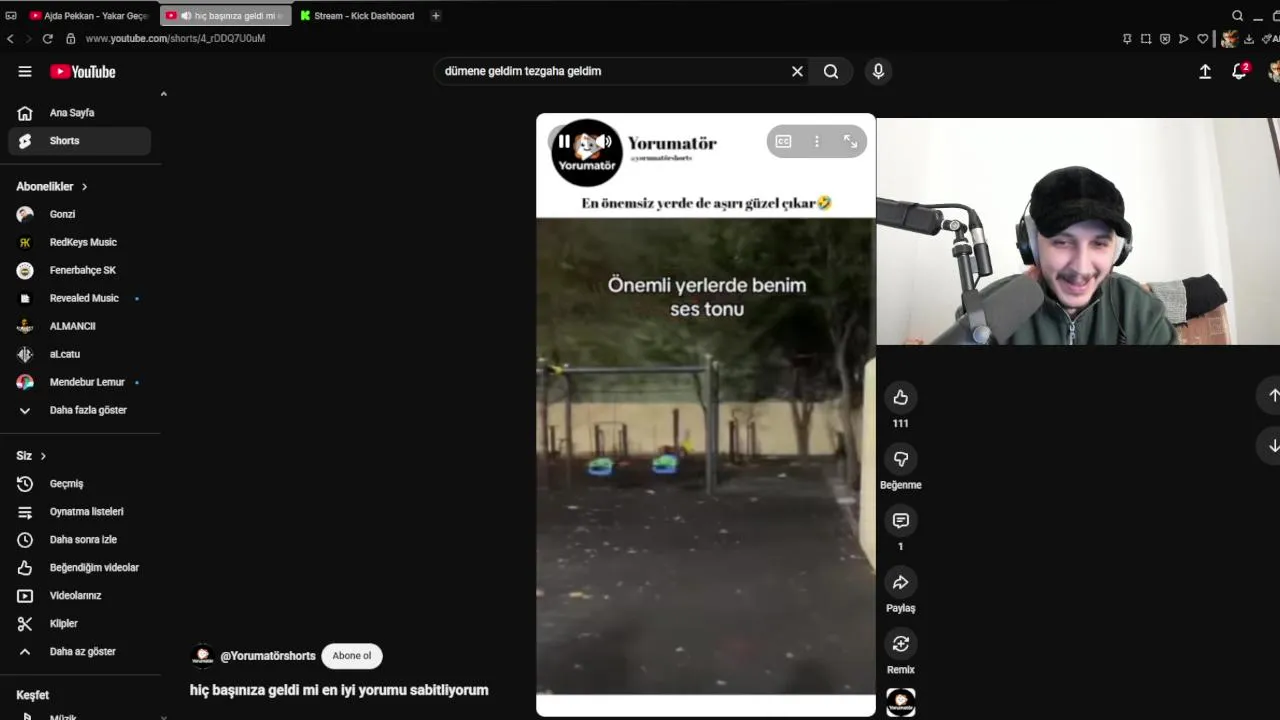Open the @Yorumatörshorts channel link

coord(268,656)
